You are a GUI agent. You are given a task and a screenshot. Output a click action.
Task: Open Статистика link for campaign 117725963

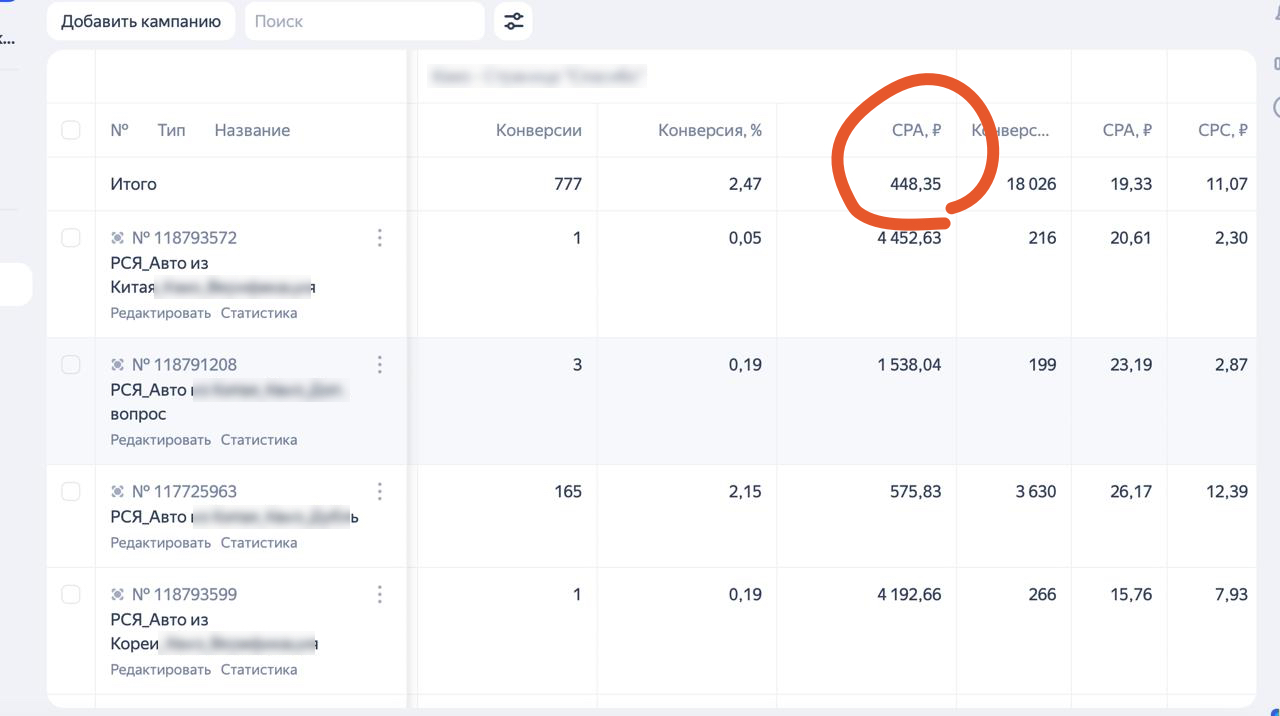[x=259, y=543]
